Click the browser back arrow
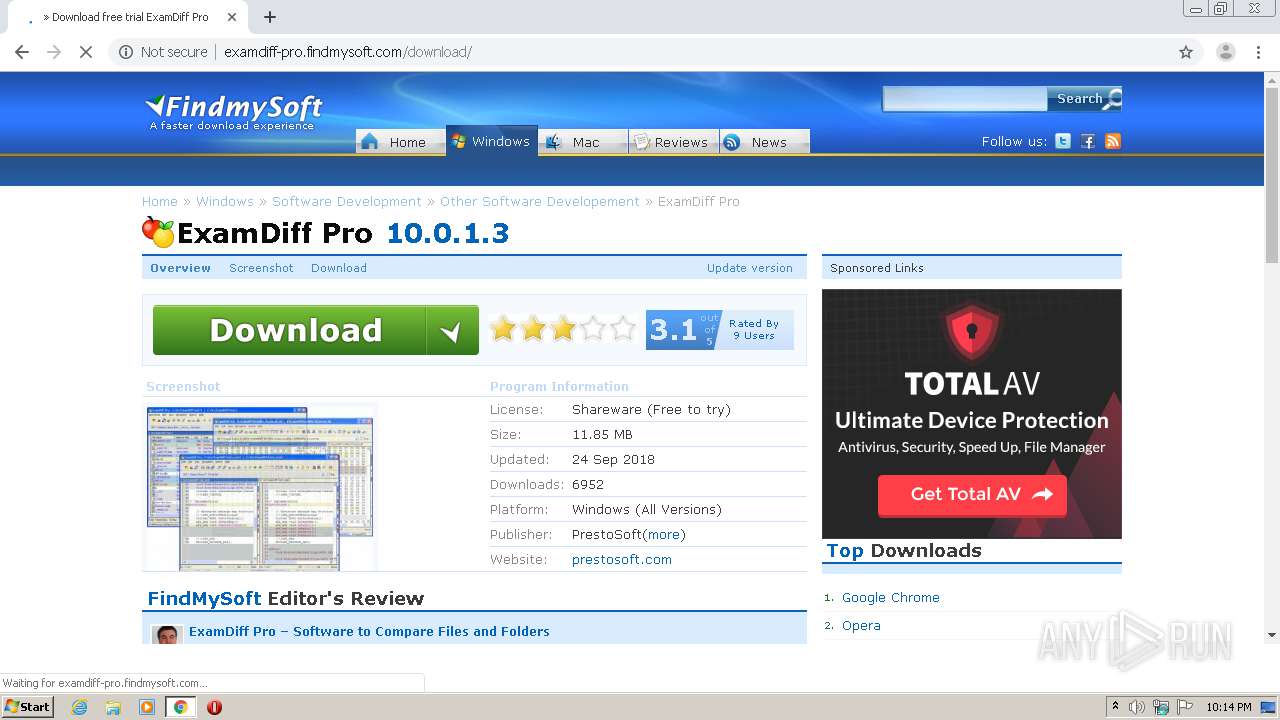The height and width of the screenshot is (720, 1280). [22, 52]
